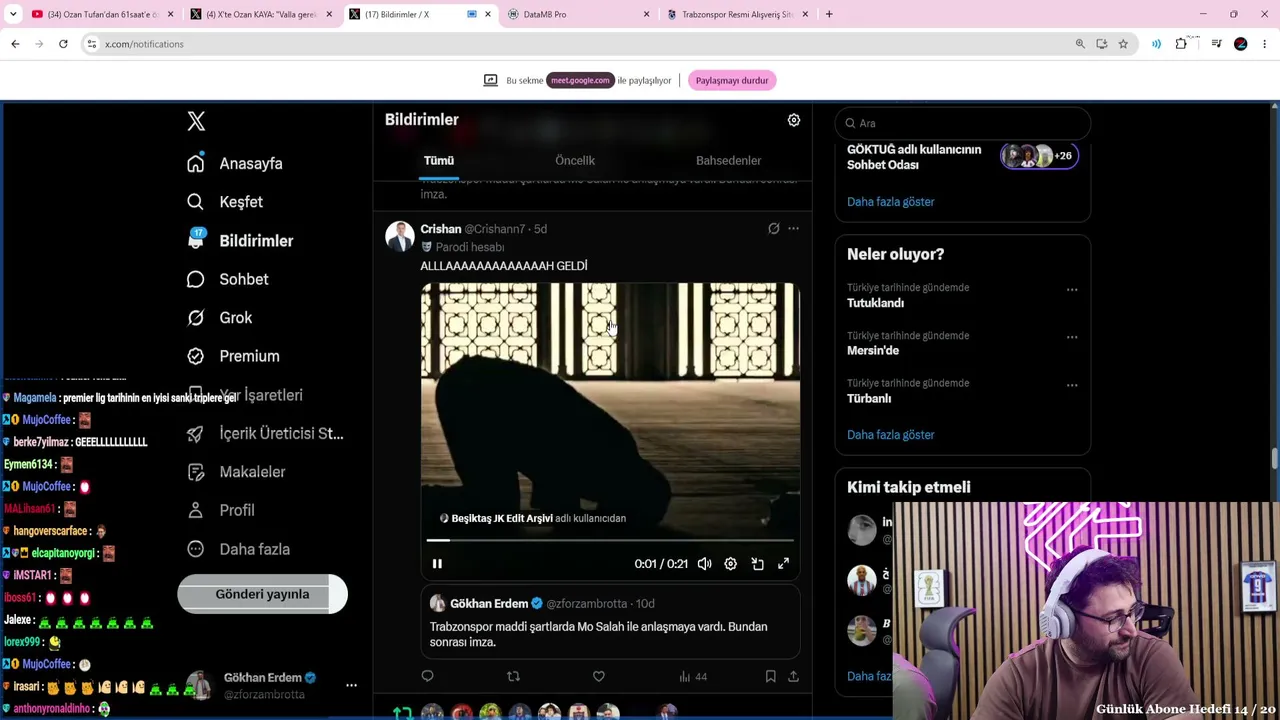The image size is (1280, 720).
Task: Open the Türbanlı trending topic
Action: tap(869, 399)
